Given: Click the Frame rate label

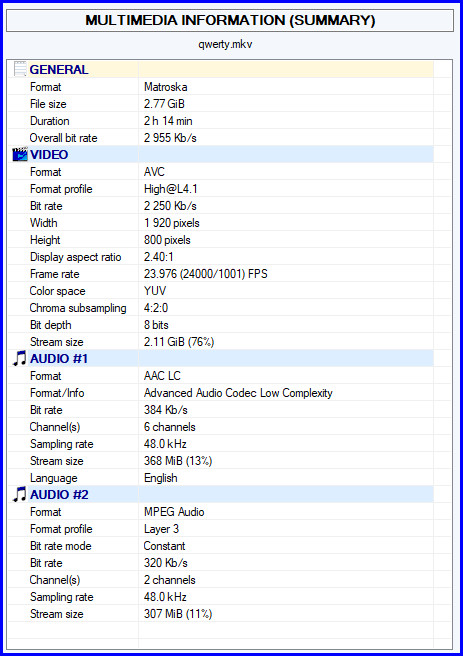Looking at the screenshot, I should [55, 274].
